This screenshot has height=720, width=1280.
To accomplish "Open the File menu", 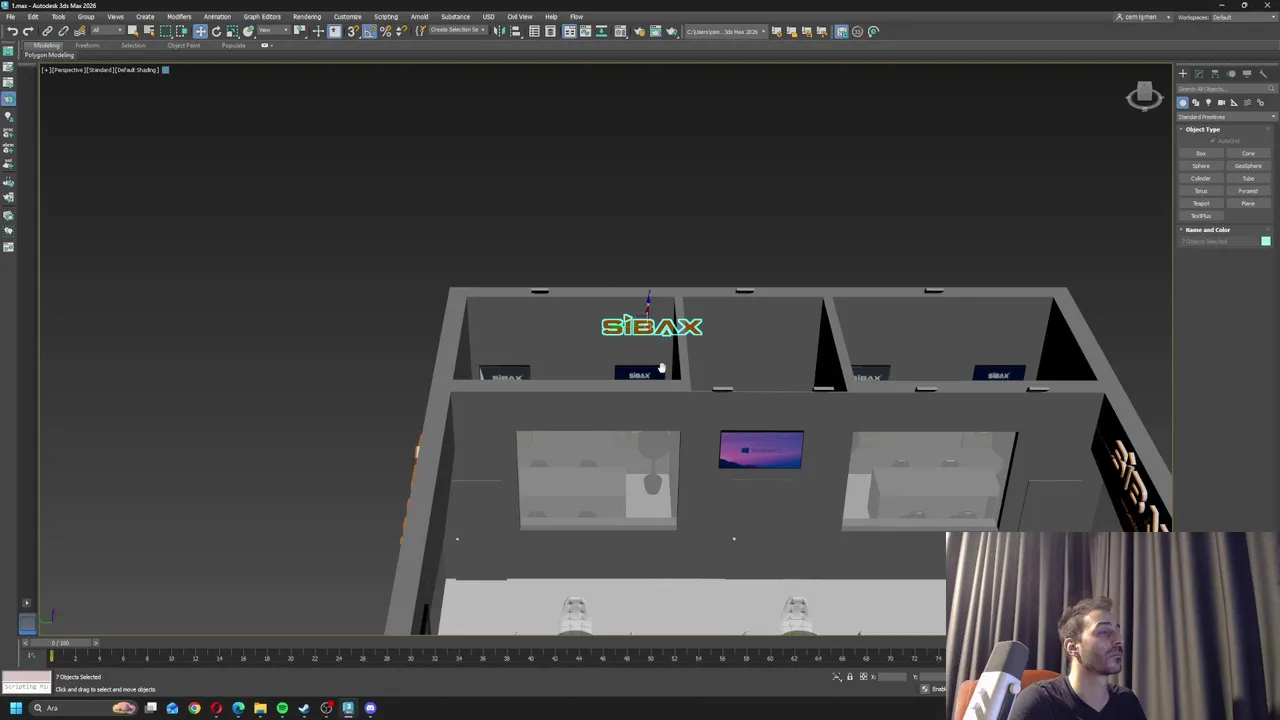I will (x=10, y=17).
